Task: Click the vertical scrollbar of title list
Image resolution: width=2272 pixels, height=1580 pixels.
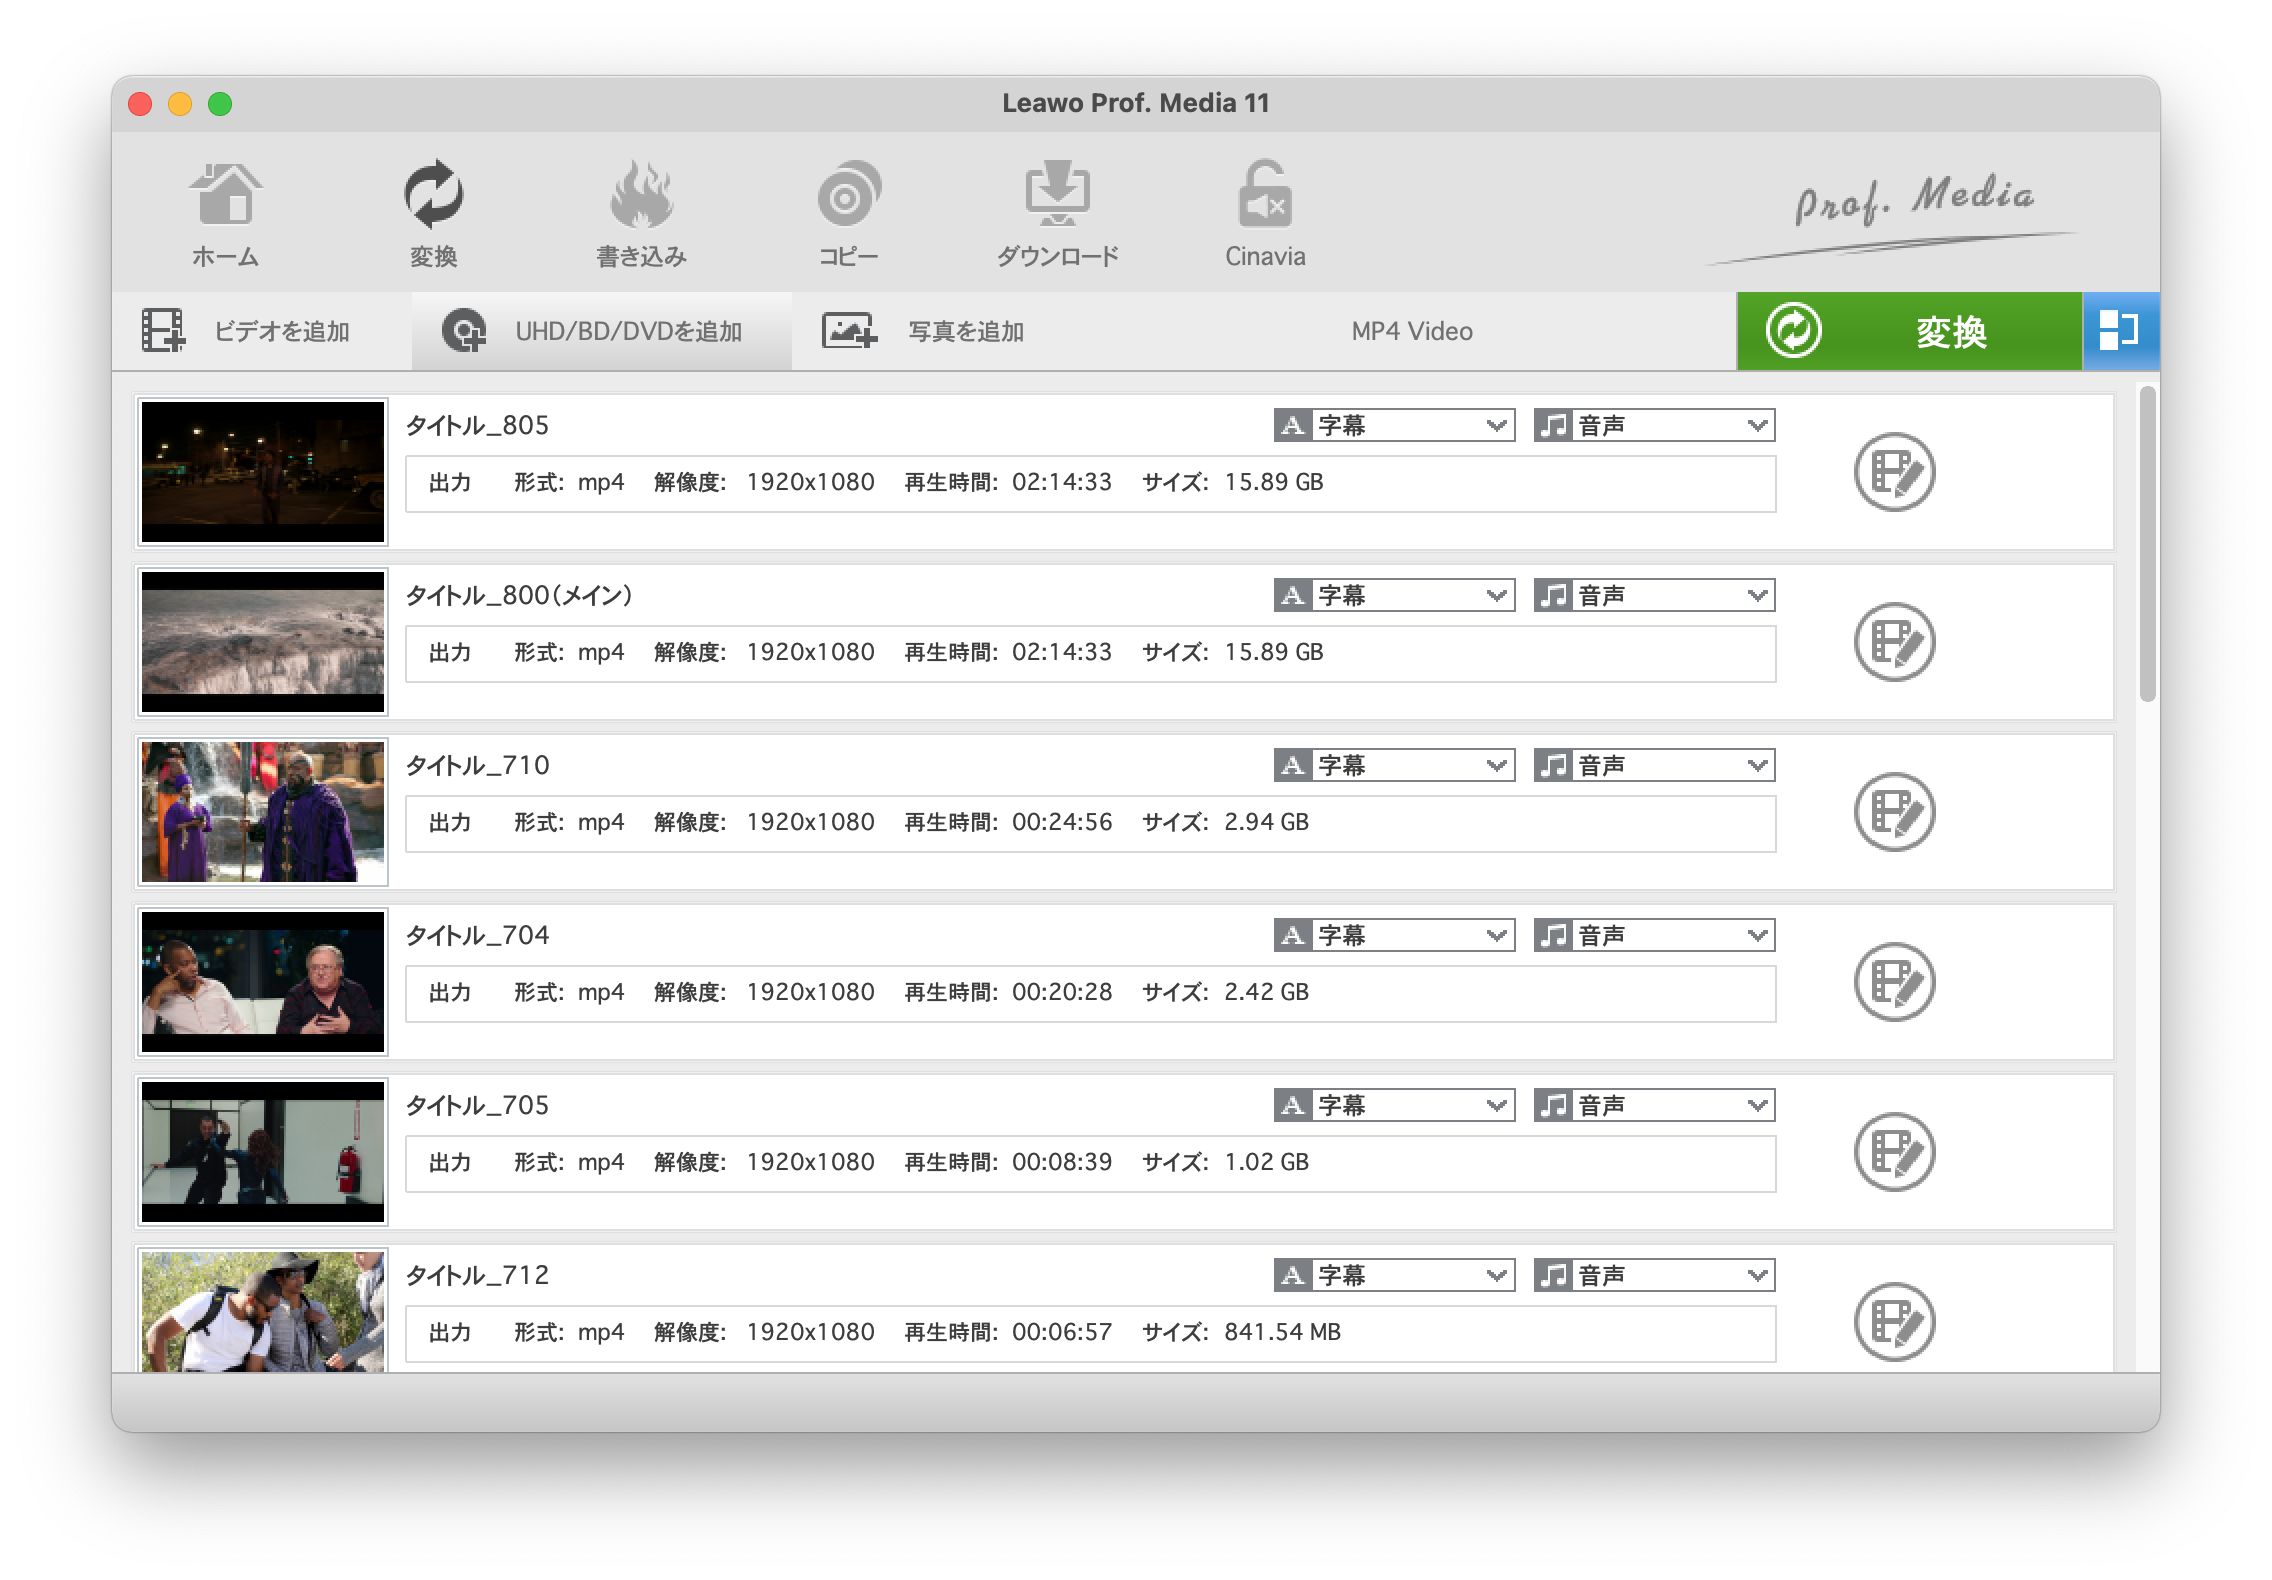Action: pyautogui.click(x=2148, y=544)
